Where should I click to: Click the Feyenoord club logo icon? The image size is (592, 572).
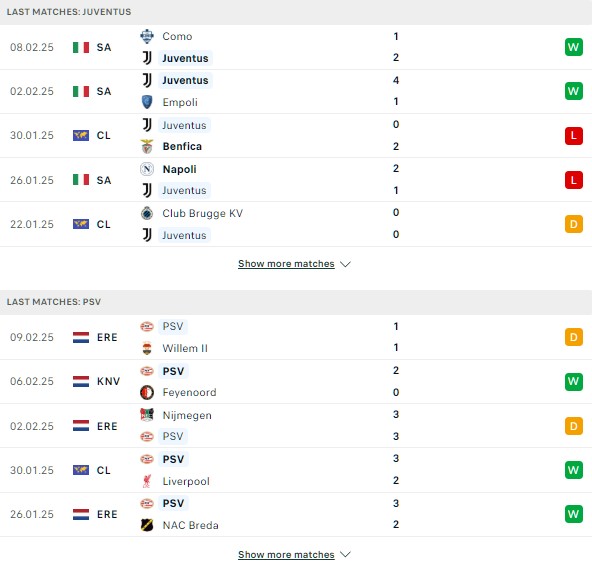pos(147,392)
